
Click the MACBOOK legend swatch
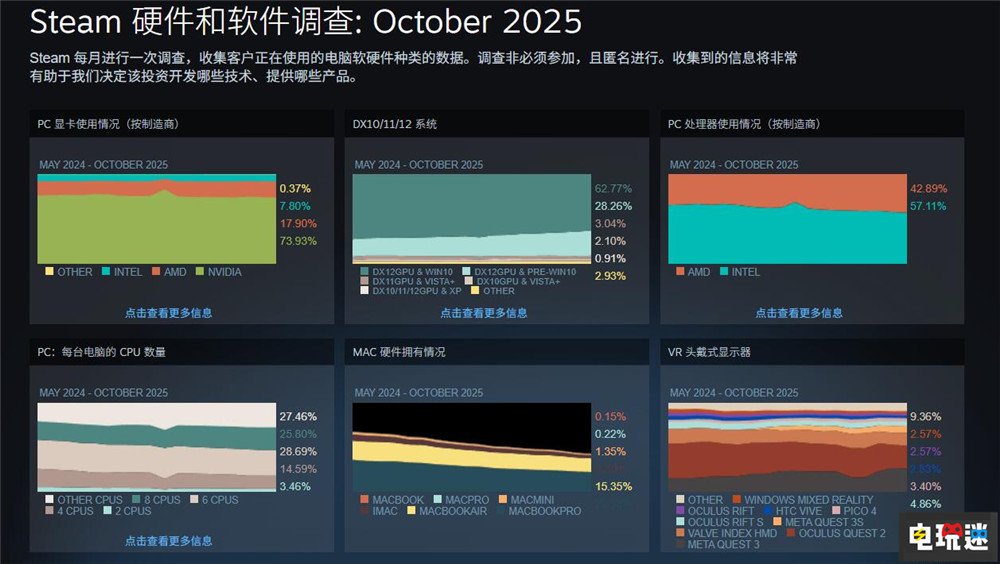pos(364,500)
